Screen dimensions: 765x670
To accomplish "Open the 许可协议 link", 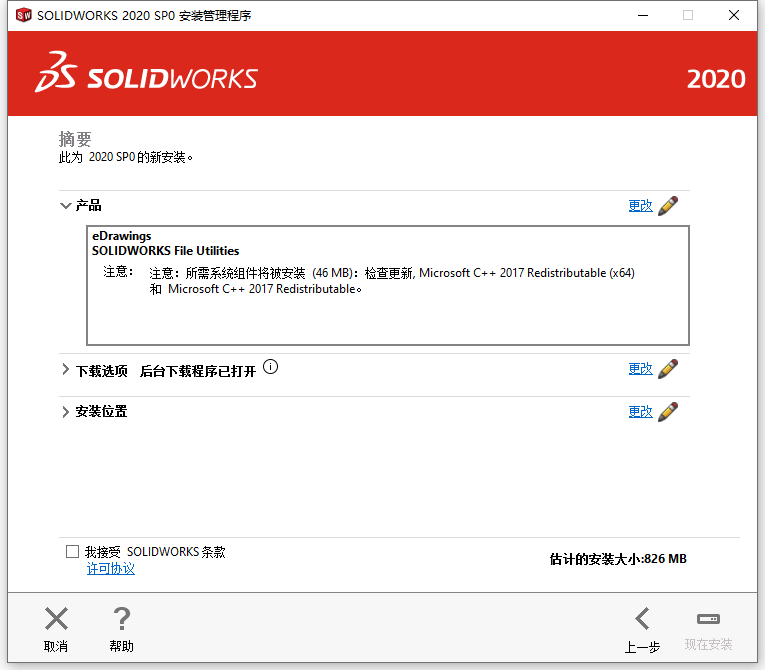I will point(111,568).
